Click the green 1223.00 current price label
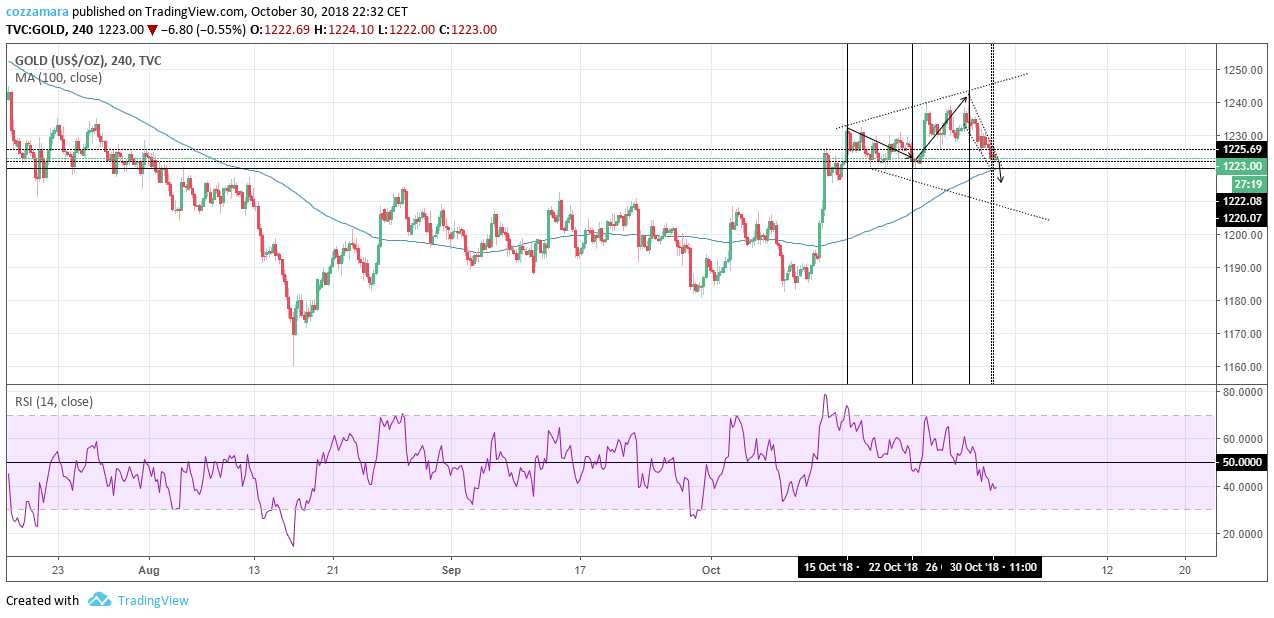 (1242, 166)
